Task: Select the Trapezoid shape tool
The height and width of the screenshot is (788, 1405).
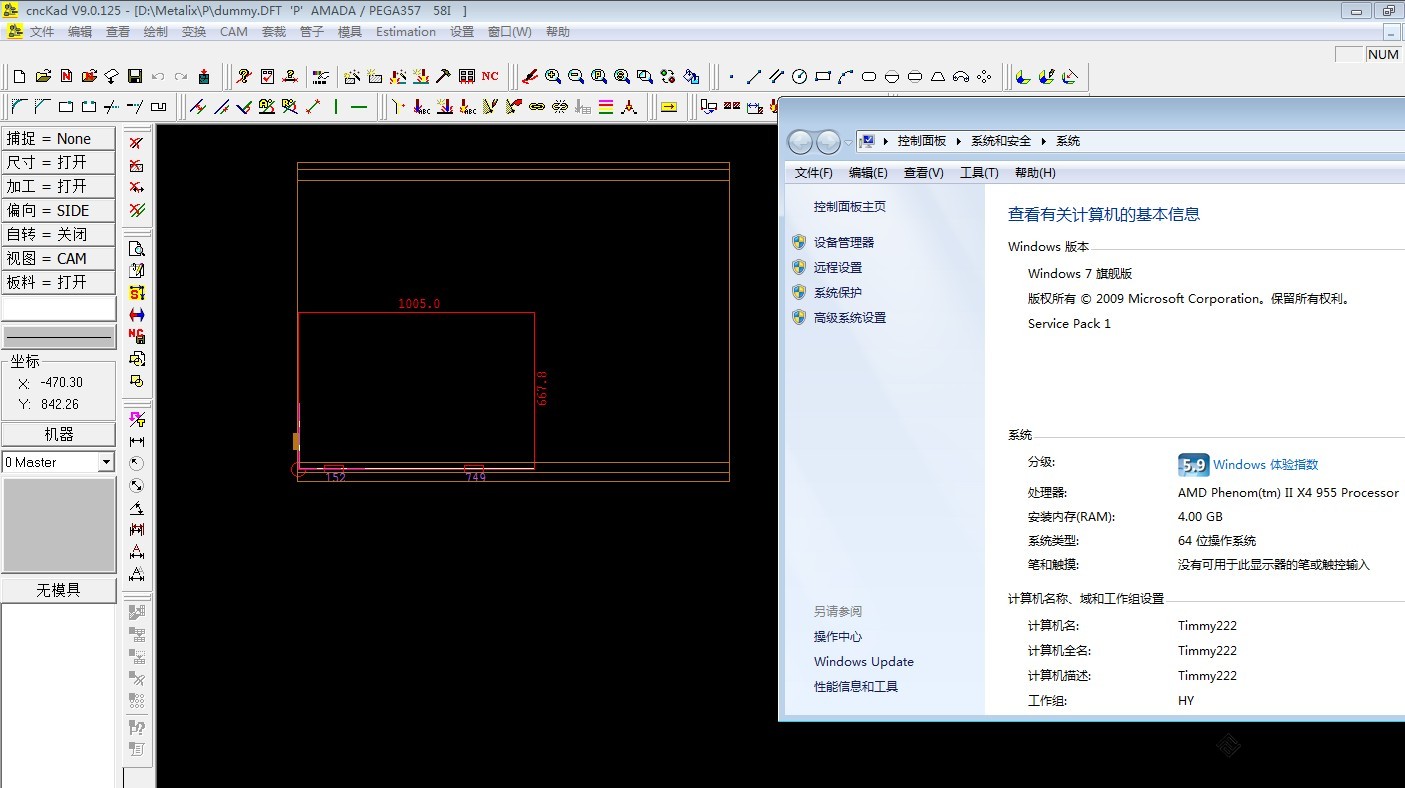Action: point(938,76)
